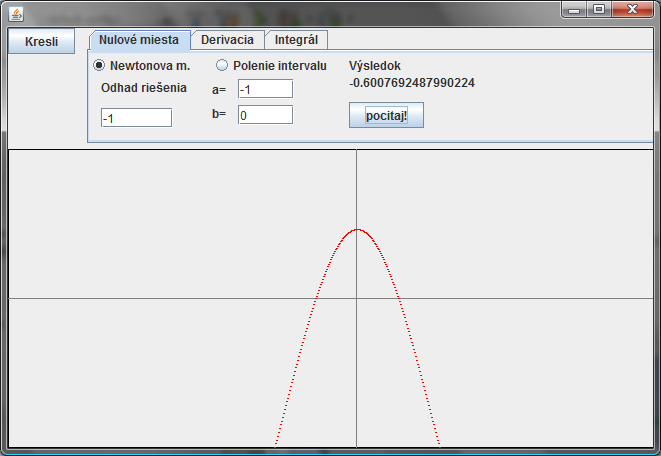The width and height of the screenshot is (661, 456).
Task: Click the peak of the red parabola
Action: [357, 230]
